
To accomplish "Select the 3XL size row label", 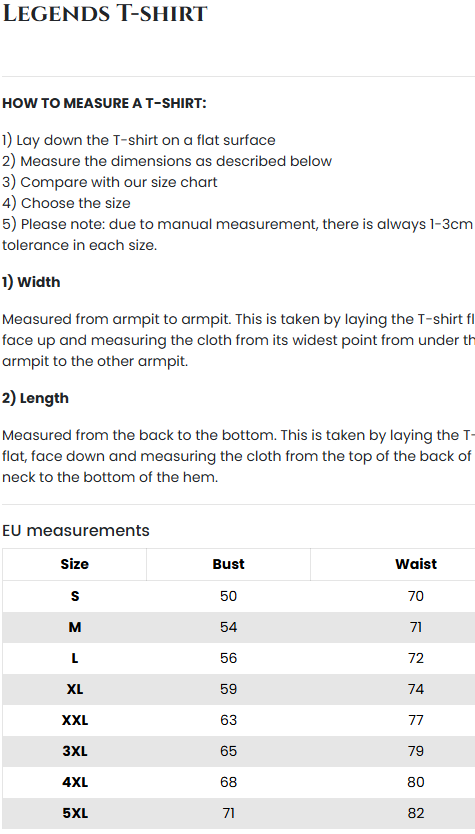I will click(x=75, y=752).
